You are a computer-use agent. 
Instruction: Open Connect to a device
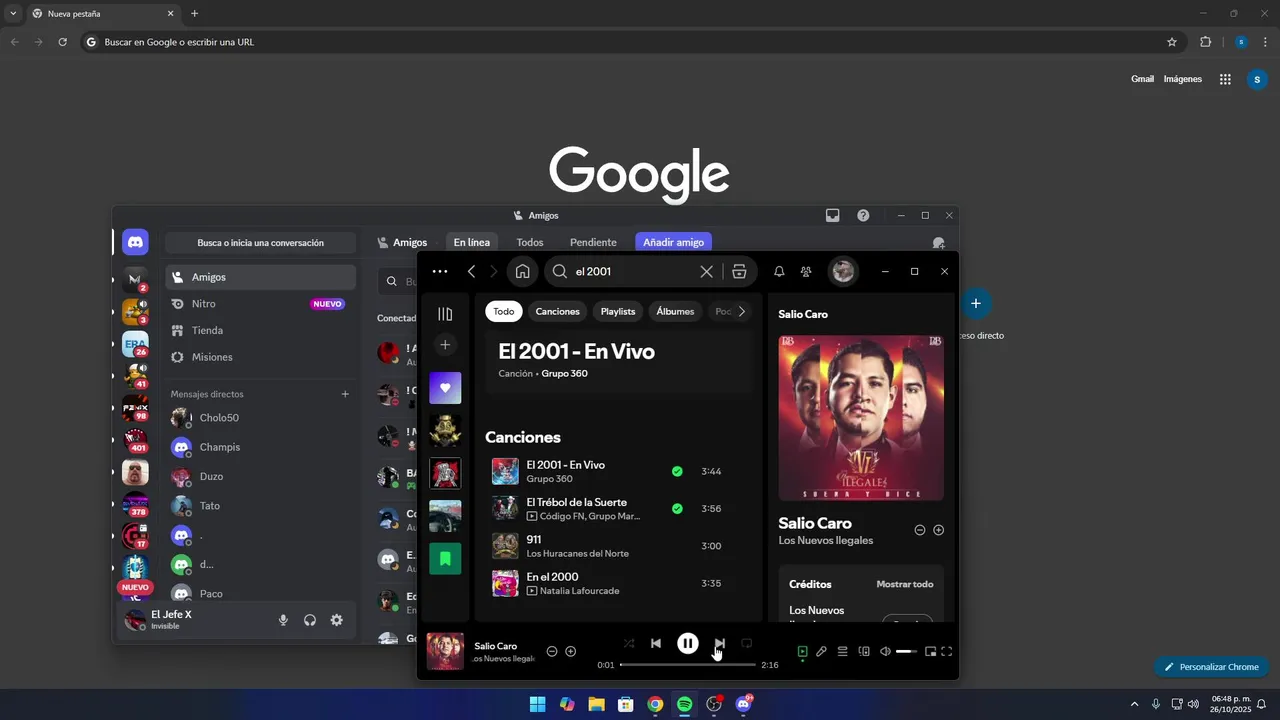point(864,652)
